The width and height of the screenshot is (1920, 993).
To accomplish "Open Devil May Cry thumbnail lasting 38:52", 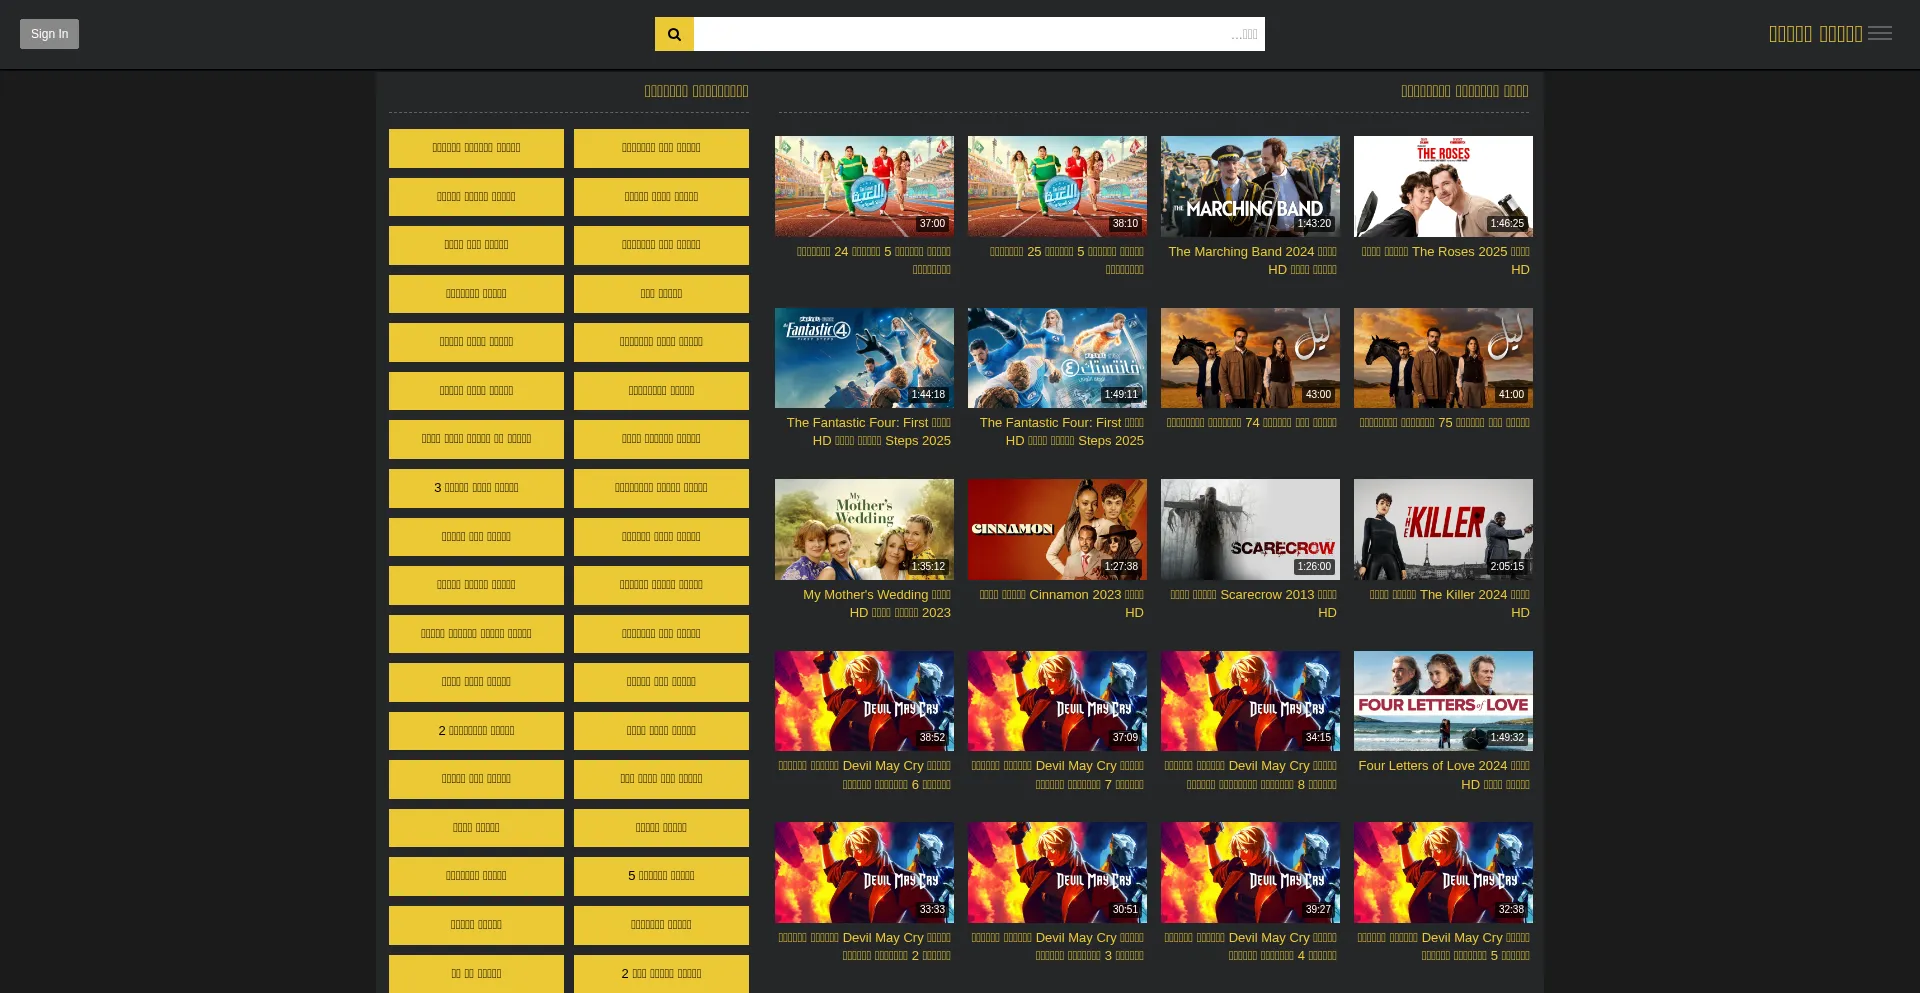I will coord(864,701).
